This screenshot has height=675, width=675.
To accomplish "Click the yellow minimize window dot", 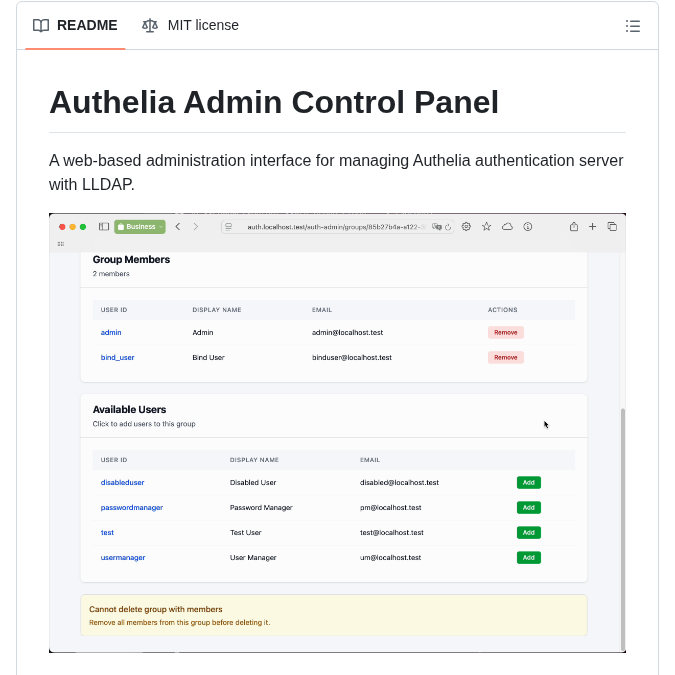I will 72,227.
